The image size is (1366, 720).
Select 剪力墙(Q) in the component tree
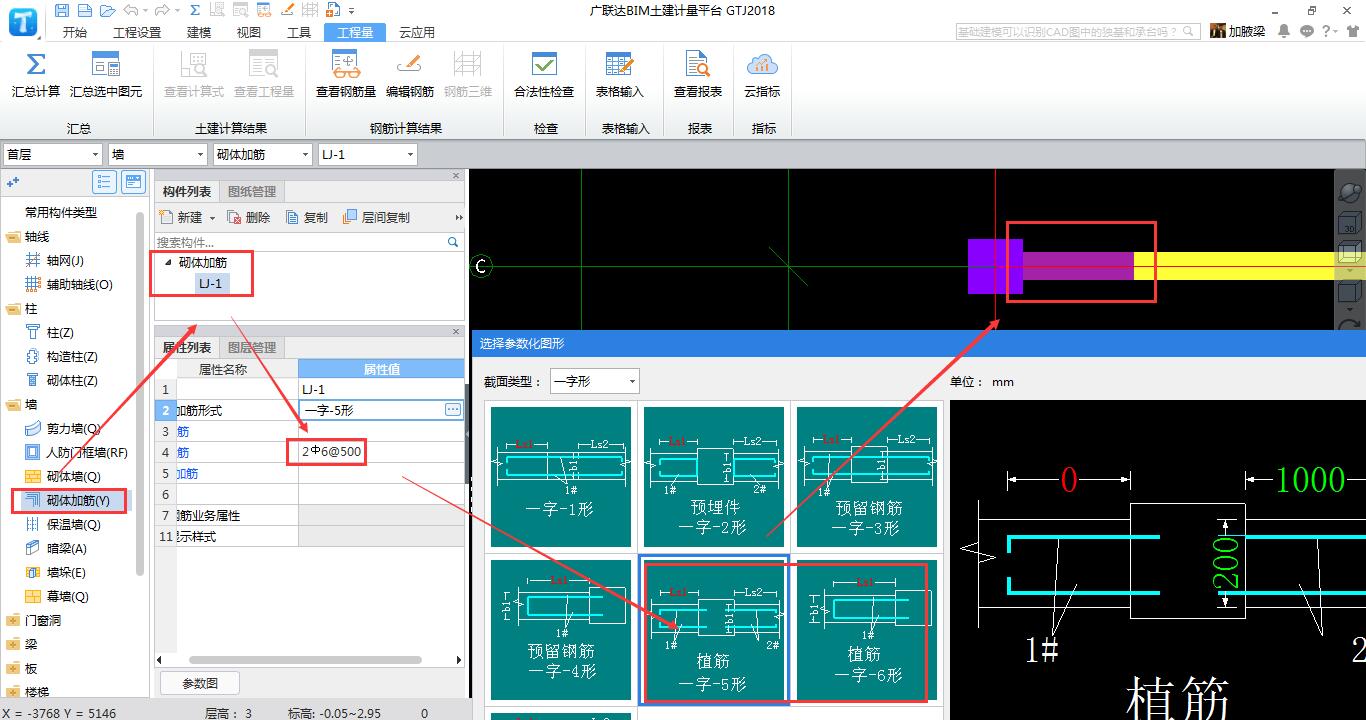coord(73,428)
